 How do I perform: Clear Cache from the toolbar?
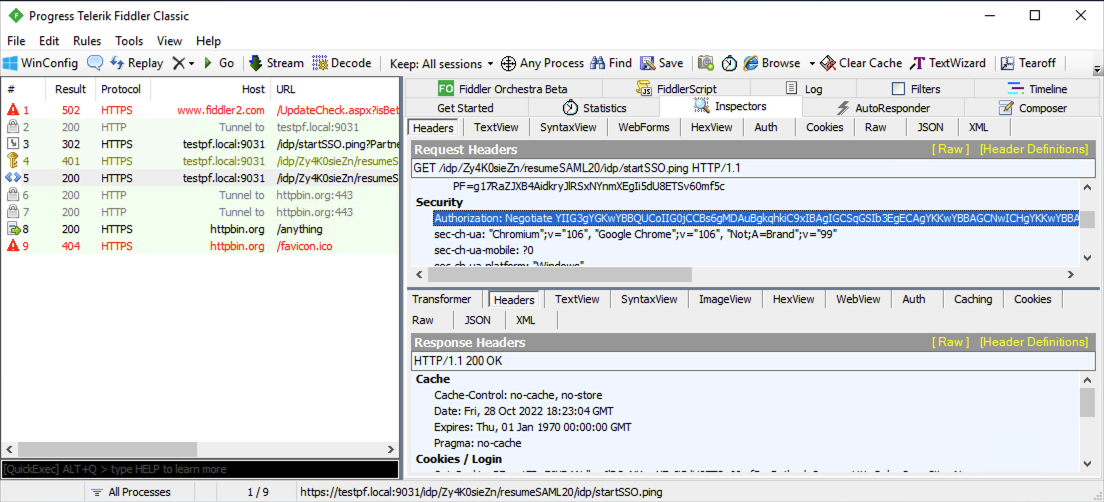[861, 63]
